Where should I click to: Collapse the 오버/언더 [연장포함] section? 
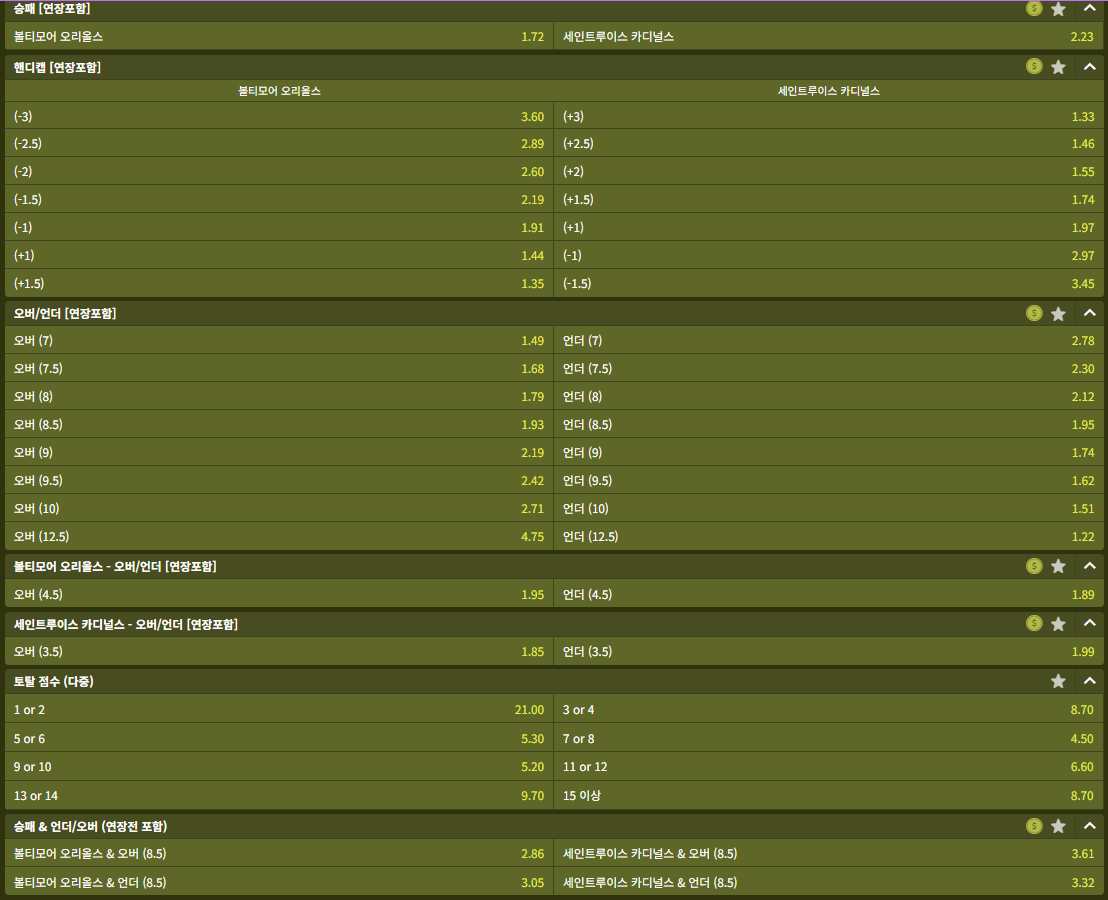click(1090, 313)
